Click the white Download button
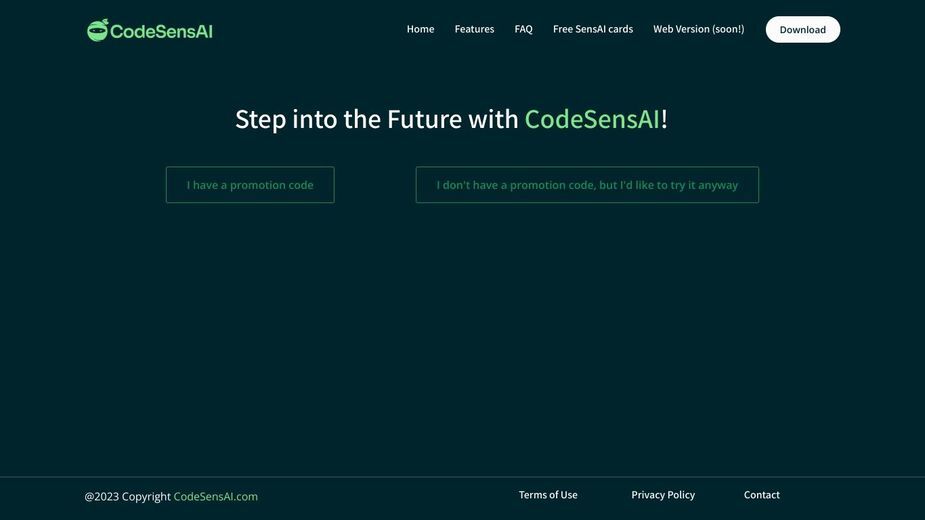Screen dimensions: 925x520 (802, 30)
